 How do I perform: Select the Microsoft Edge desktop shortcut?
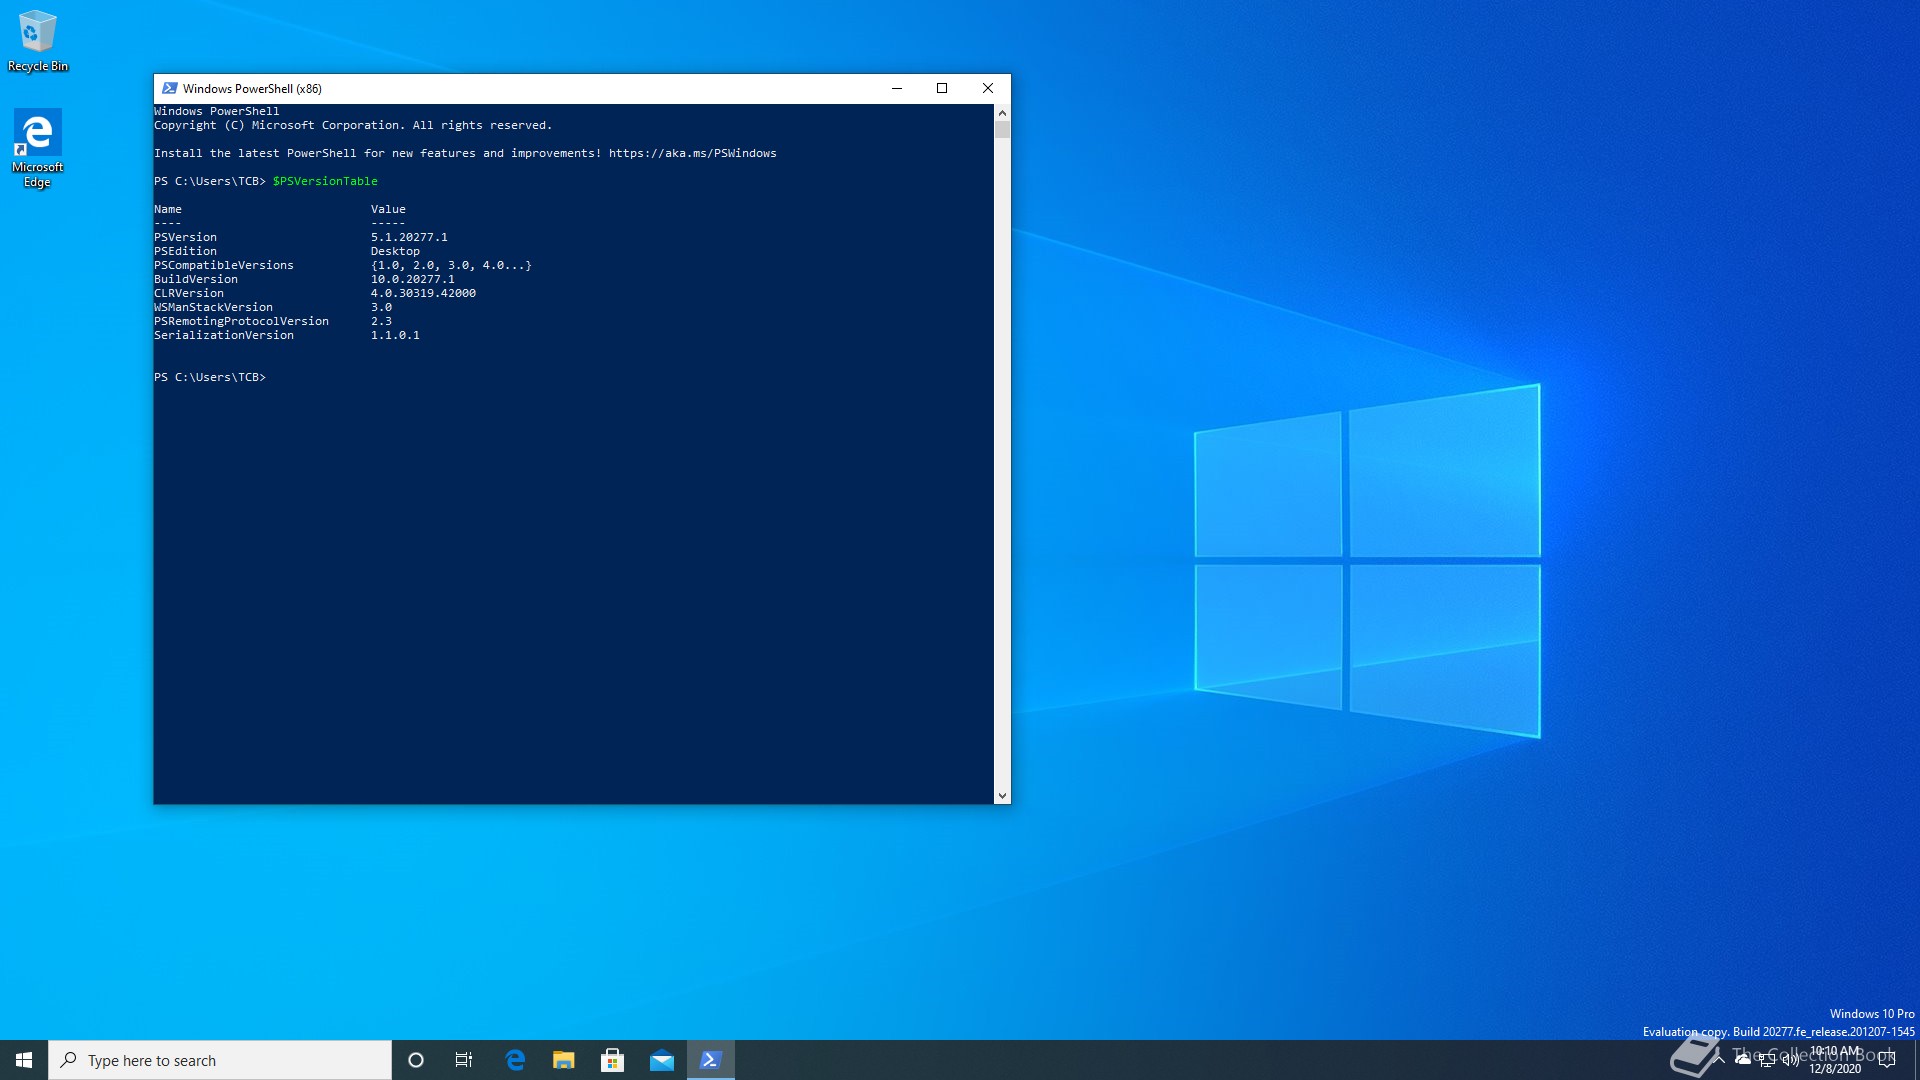[37, 148]
